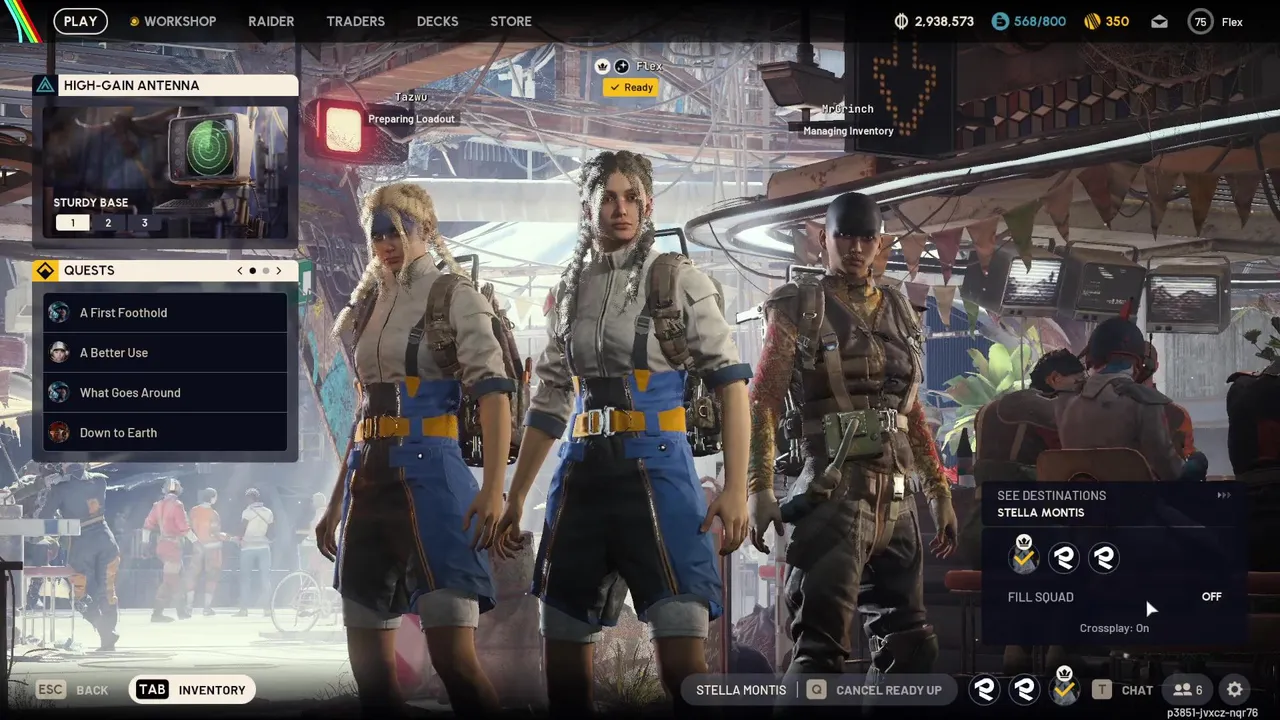Open the settings gear
Viewport: 1280px width, 720px height.
1235,690
